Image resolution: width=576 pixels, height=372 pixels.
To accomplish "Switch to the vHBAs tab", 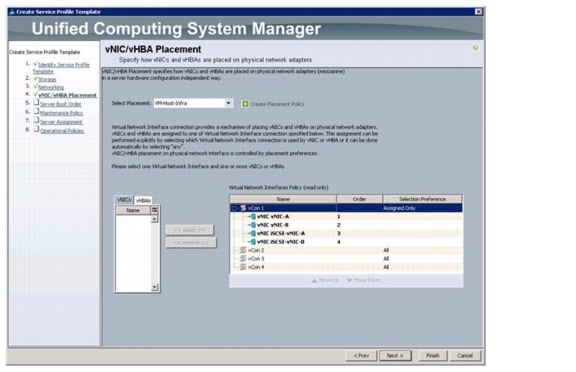I will click(x=143, y=200).
